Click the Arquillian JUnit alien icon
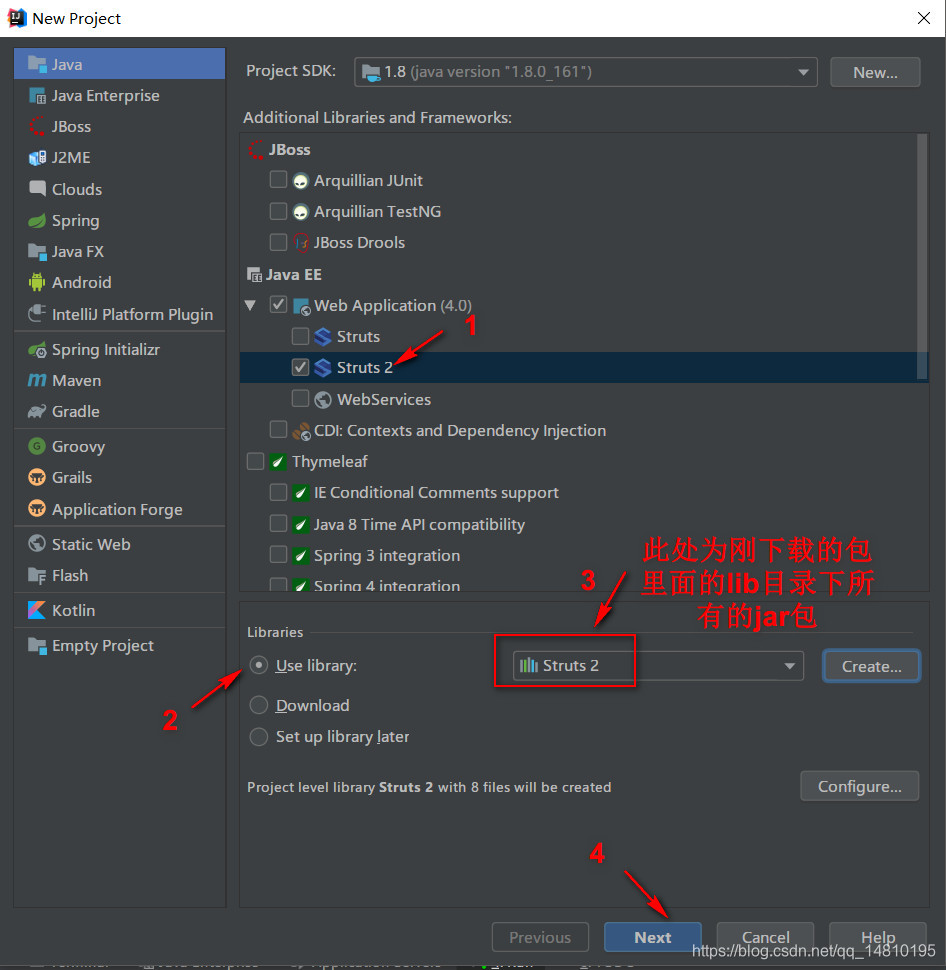Screen dimensions: 946x970 click(301, 181)
